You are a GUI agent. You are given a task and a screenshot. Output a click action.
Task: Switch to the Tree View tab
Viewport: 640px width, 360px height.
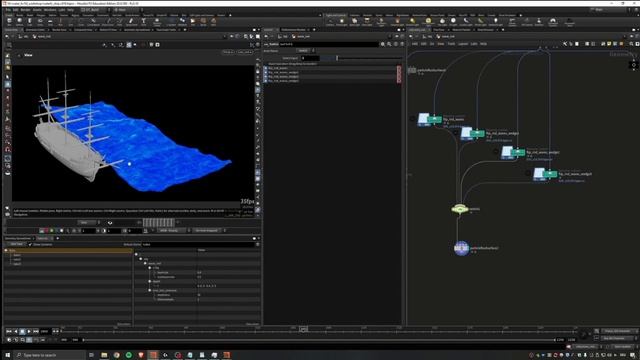click(x=439, y=29)
